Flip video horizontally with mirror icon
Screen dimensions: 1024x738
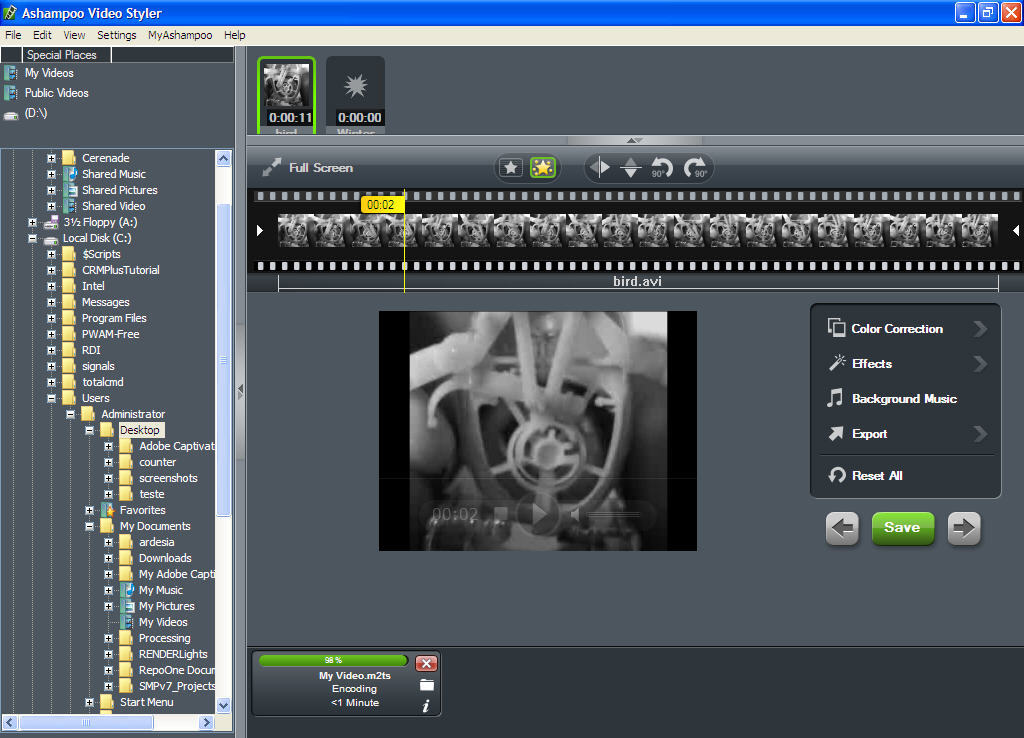point(600,168)
